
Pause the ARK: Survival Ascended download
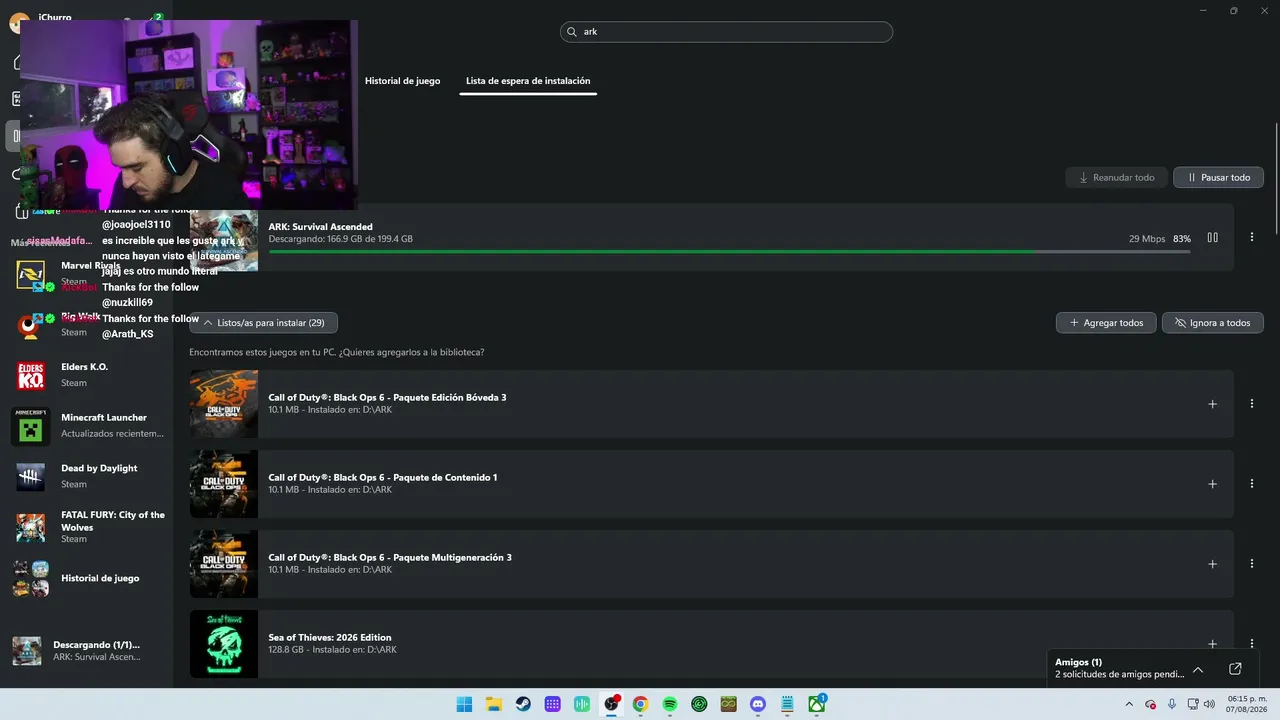[1212, 238]
